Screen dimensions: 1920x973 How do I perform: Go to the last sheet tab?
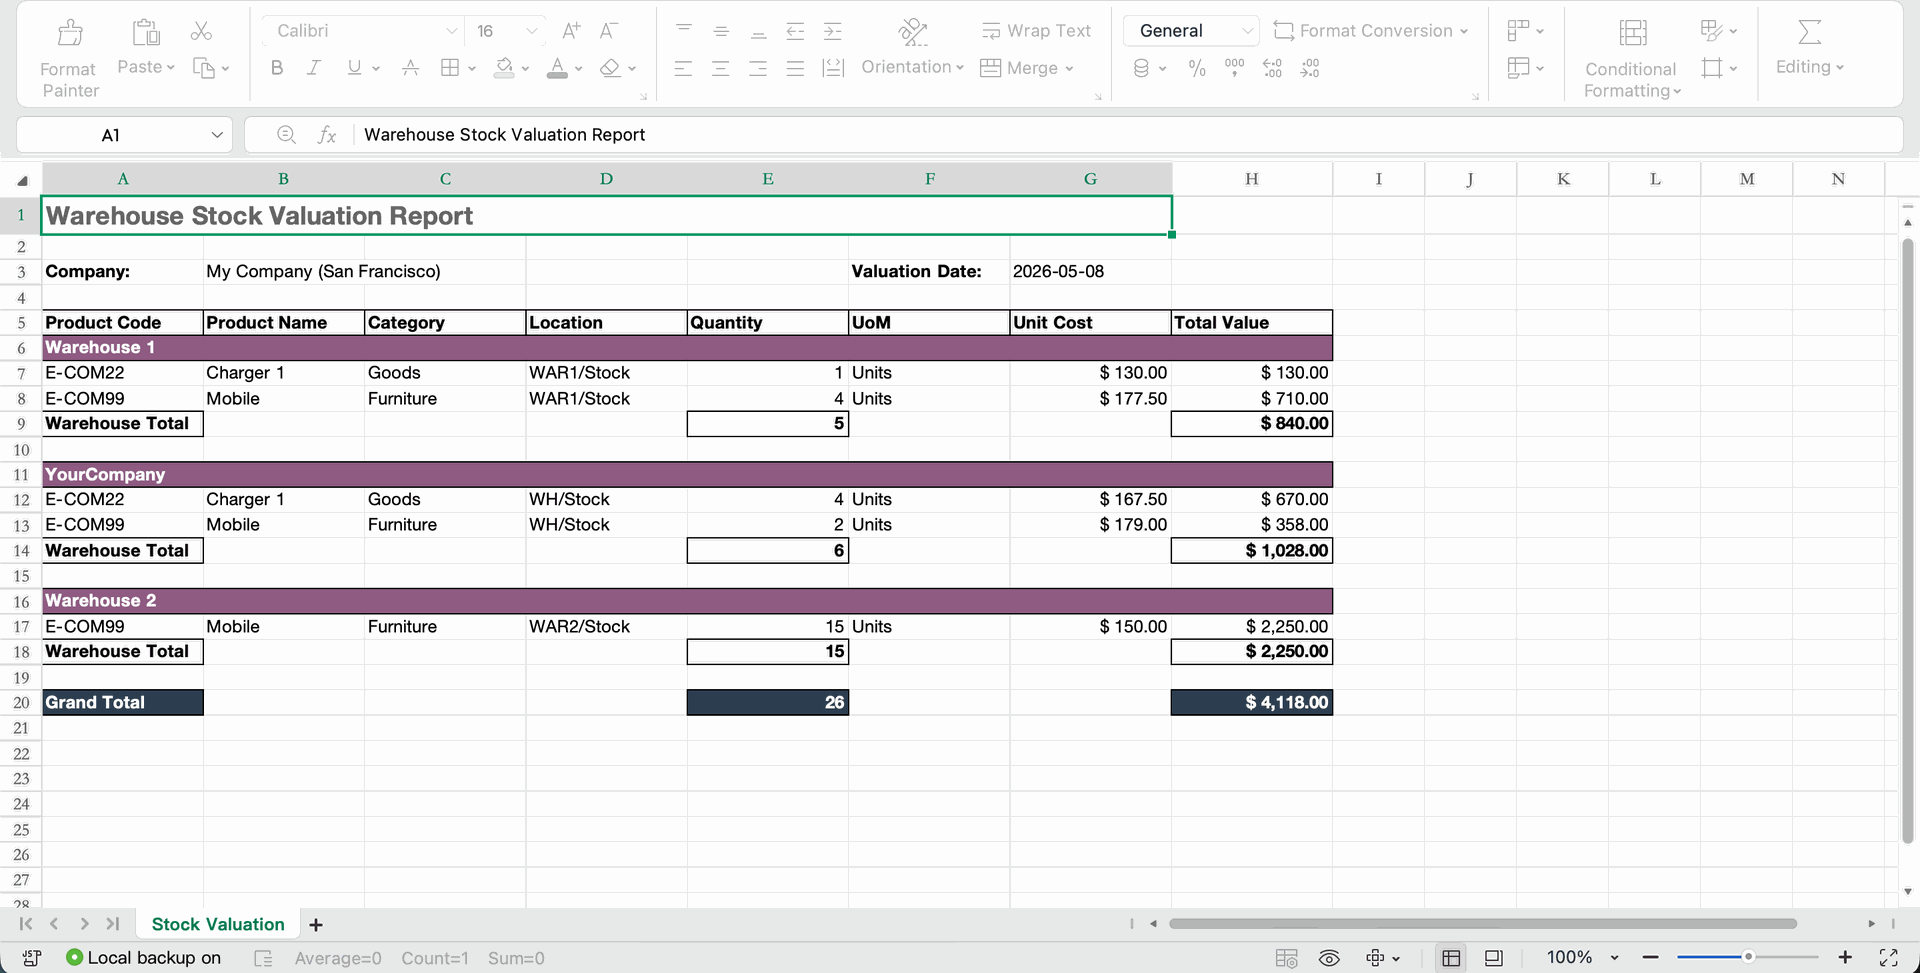point(113,924)
